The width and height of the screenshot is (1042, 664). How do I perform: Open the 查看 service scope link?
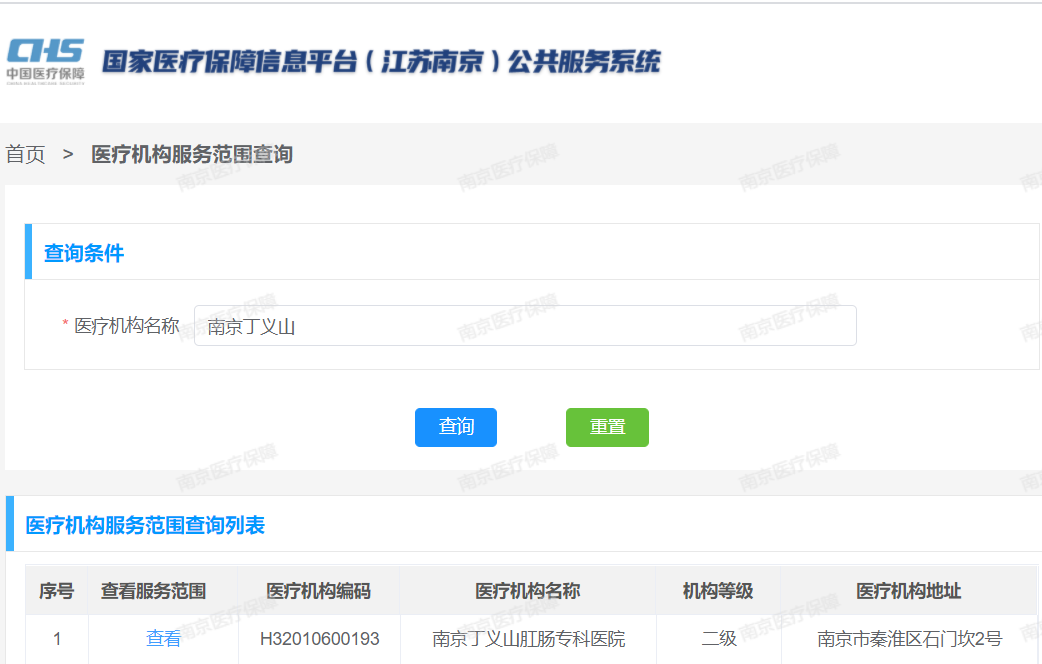pyautogui.click(x=162, y=639)
